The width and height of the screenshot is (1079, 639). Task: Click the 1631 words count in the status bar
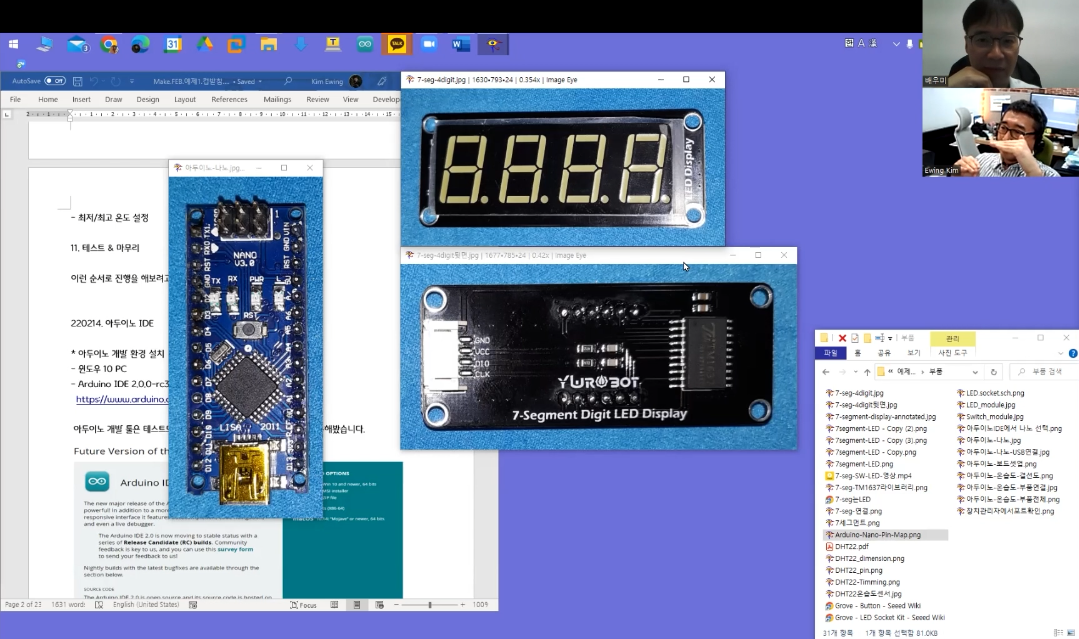tap(68, 605)
